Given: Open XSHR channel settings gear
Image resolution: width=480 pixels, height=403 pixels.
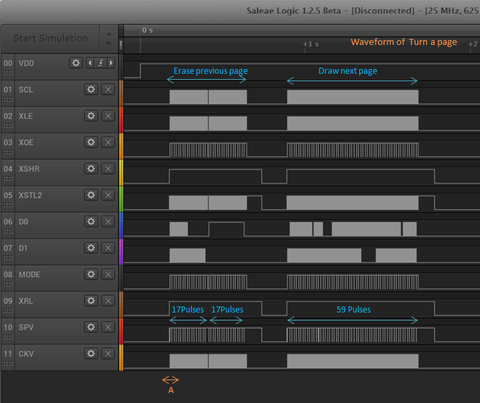Looking at the screenshot, I should point(91,169).
